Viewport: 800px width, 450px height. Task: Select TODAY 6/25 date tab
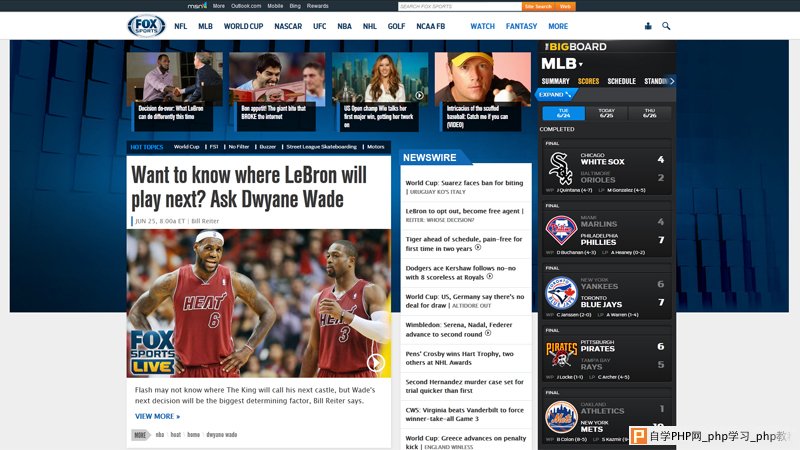point(606,113)
